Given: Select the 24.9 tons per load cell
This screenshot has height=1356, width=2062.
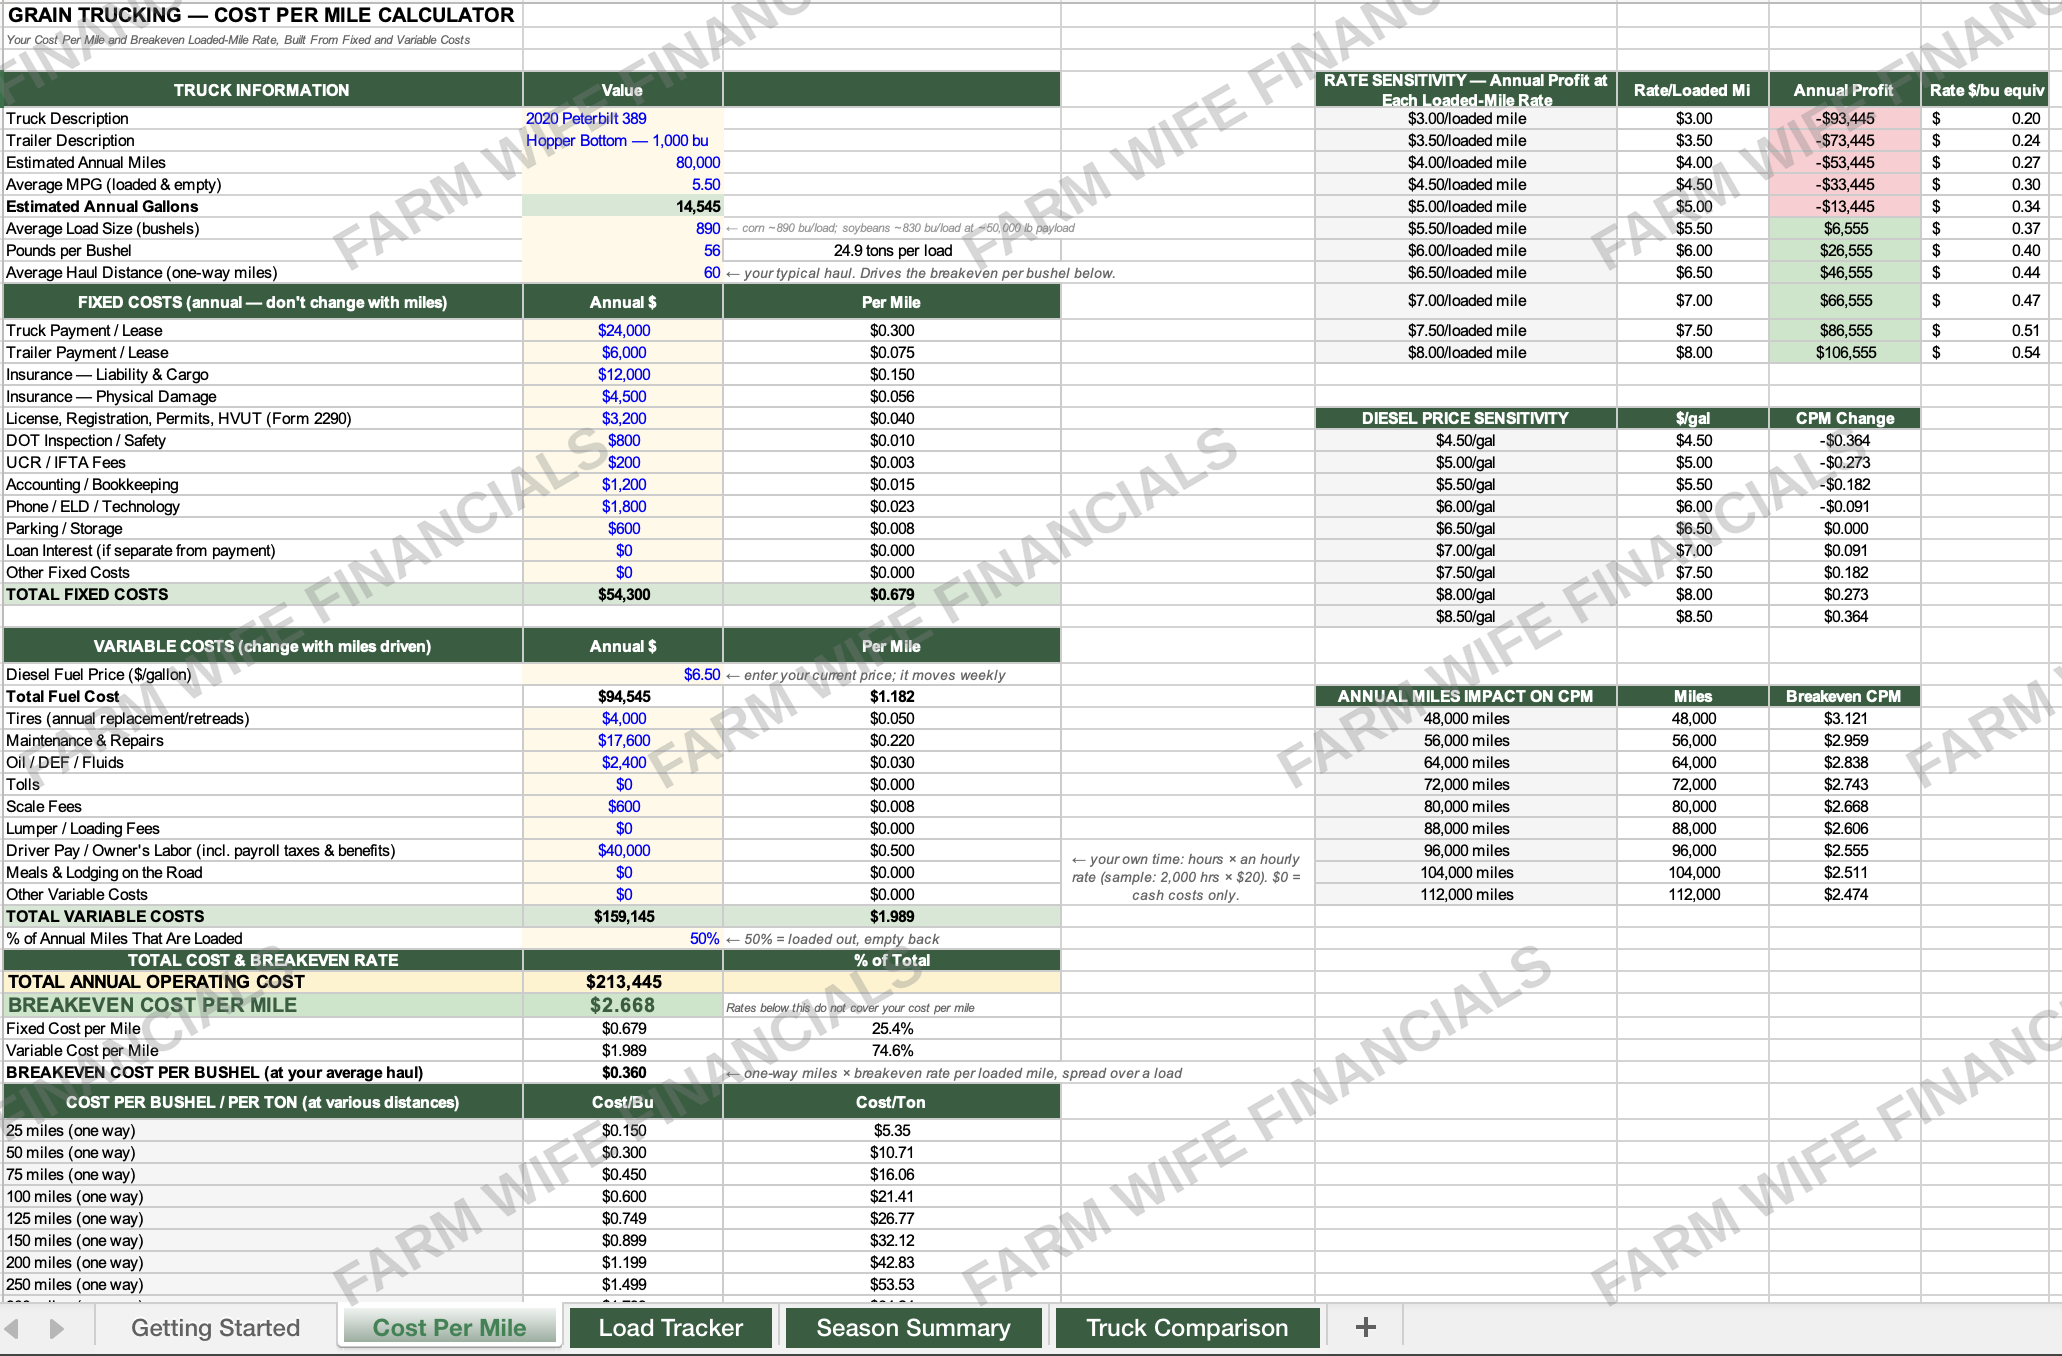Looking at the screenshot, I should 891,250.
